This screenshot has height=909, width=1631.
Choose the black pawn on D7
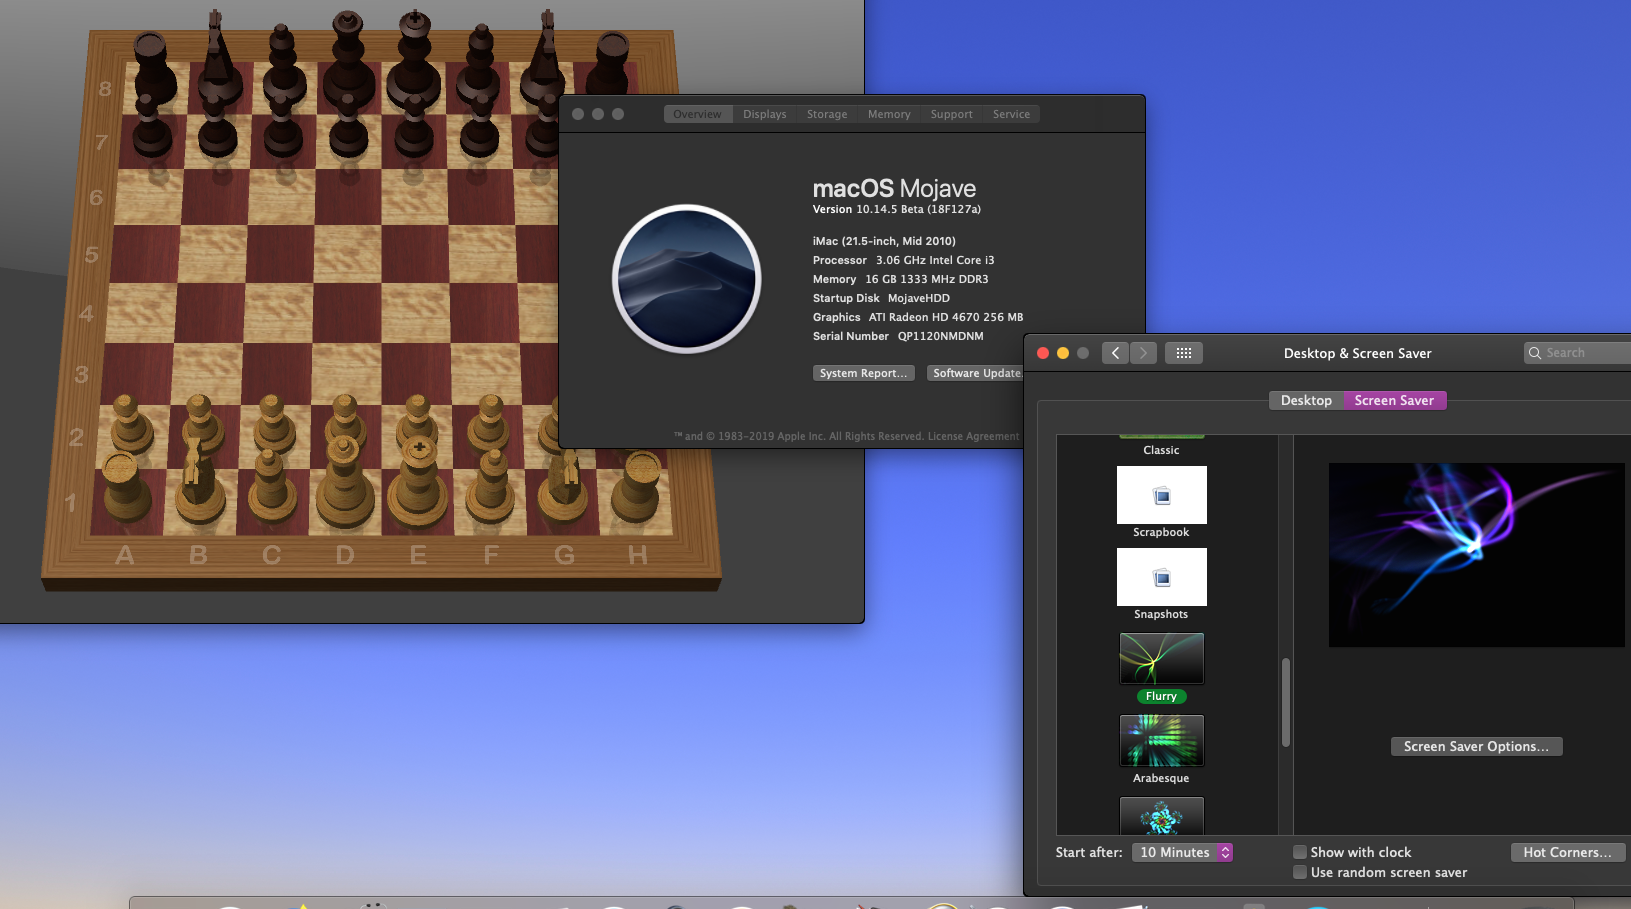pyautogui.click(x=348, y=126)
